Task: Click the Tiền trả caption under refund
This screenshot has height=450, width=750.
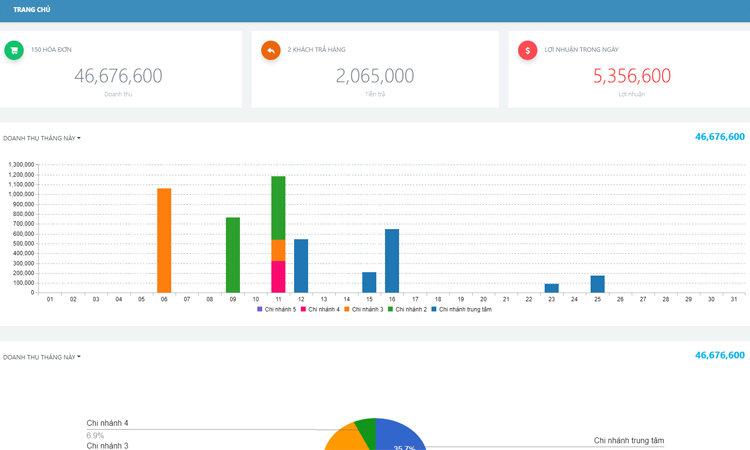Action: coord(375,94)
